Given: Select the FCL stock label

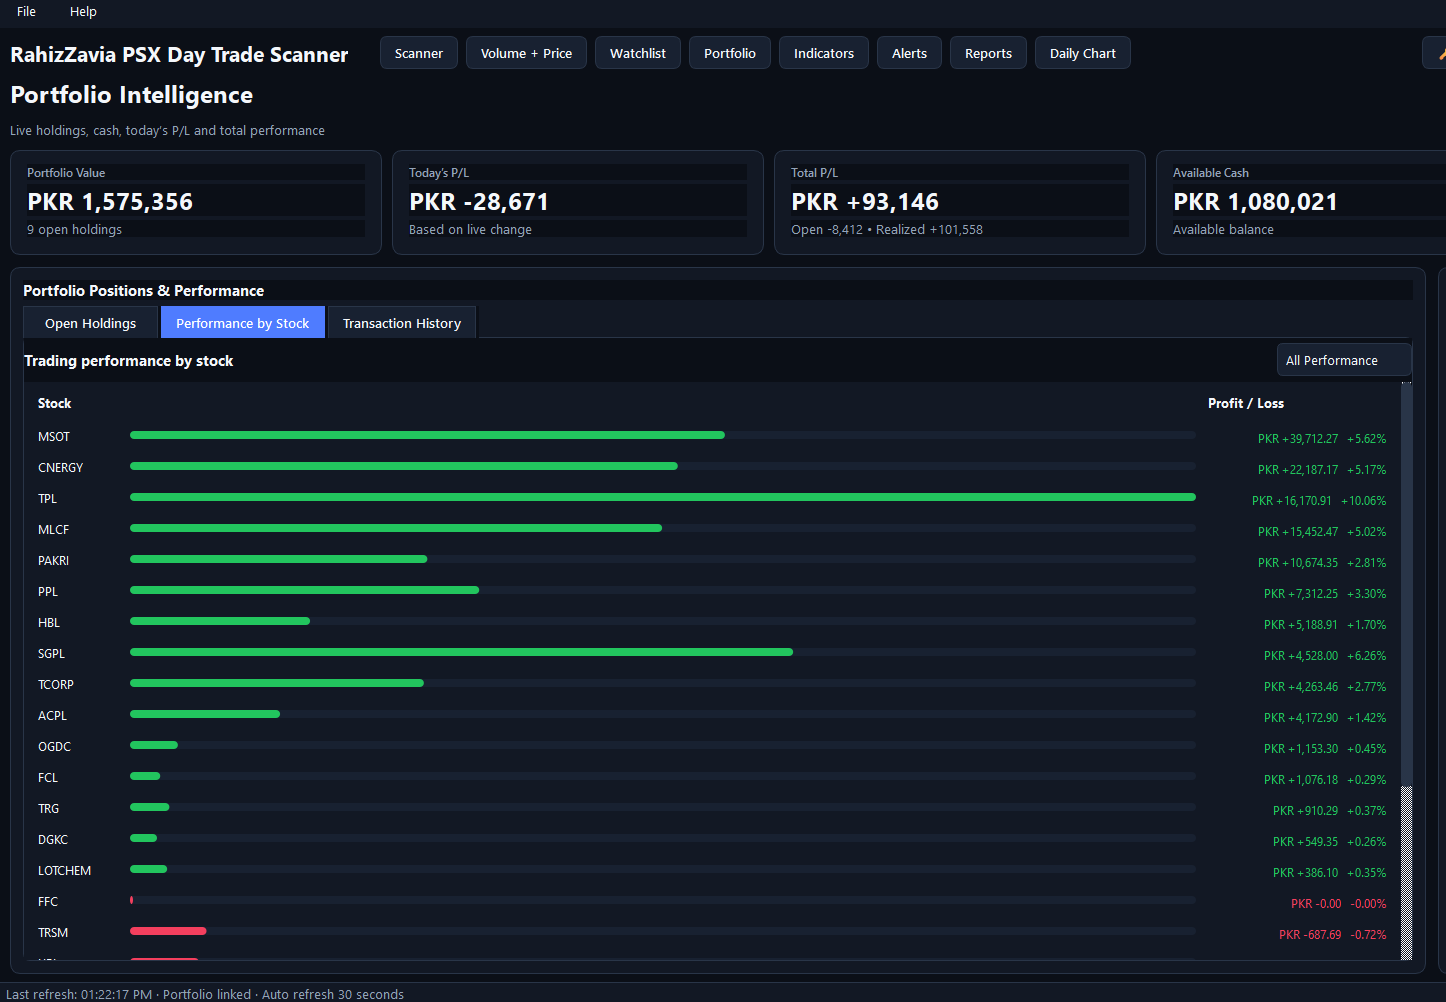Looking at the screenshot, I should click(x=48, y=778).
